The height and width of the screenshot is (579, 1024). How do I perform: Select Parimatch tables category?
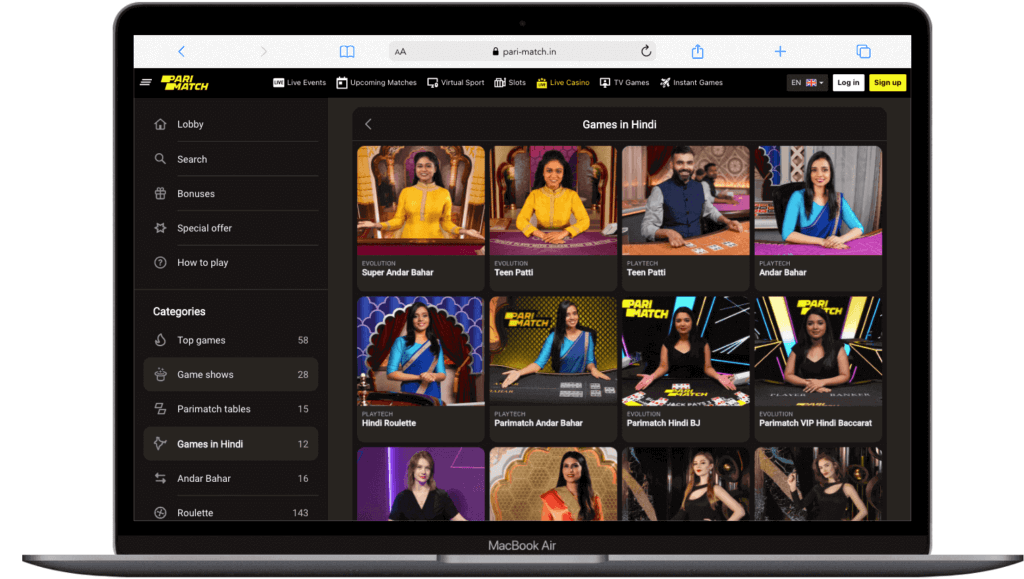pos(231,409)
